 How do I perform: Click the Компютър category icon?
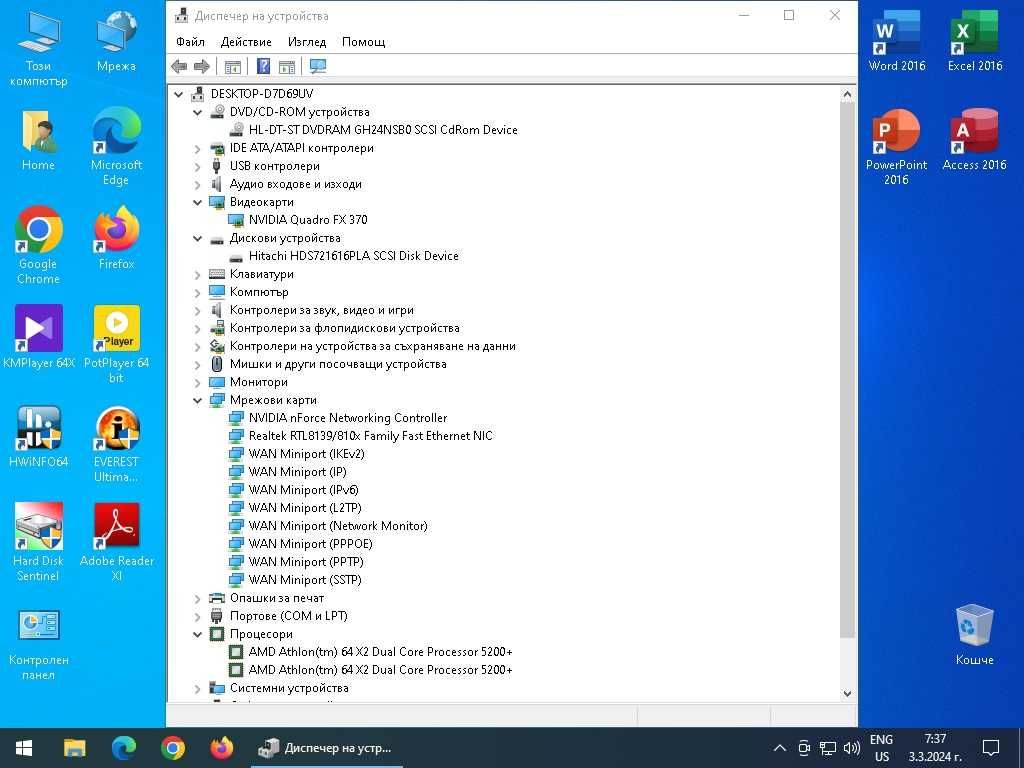click(x=217, y=292)
